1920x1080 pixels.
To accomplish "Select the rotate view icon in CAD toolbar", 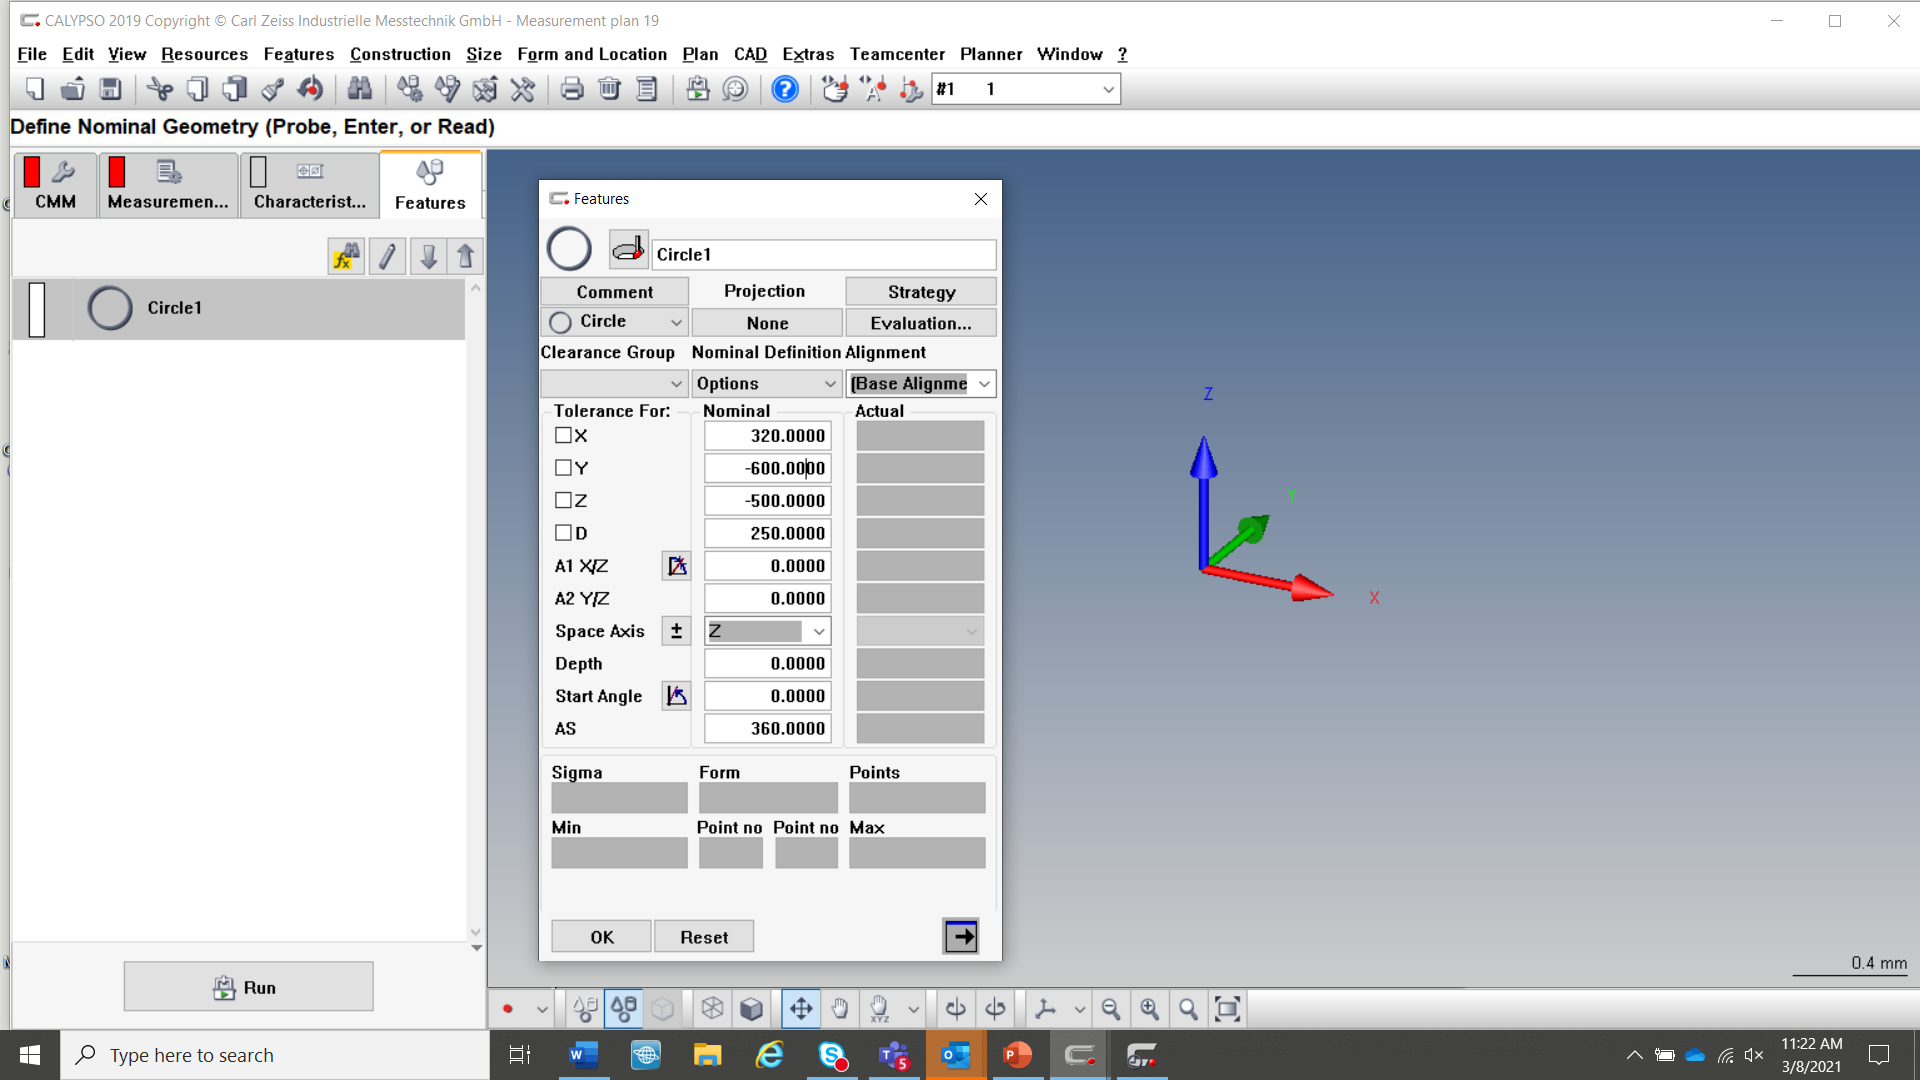I will pos(956,1008).
